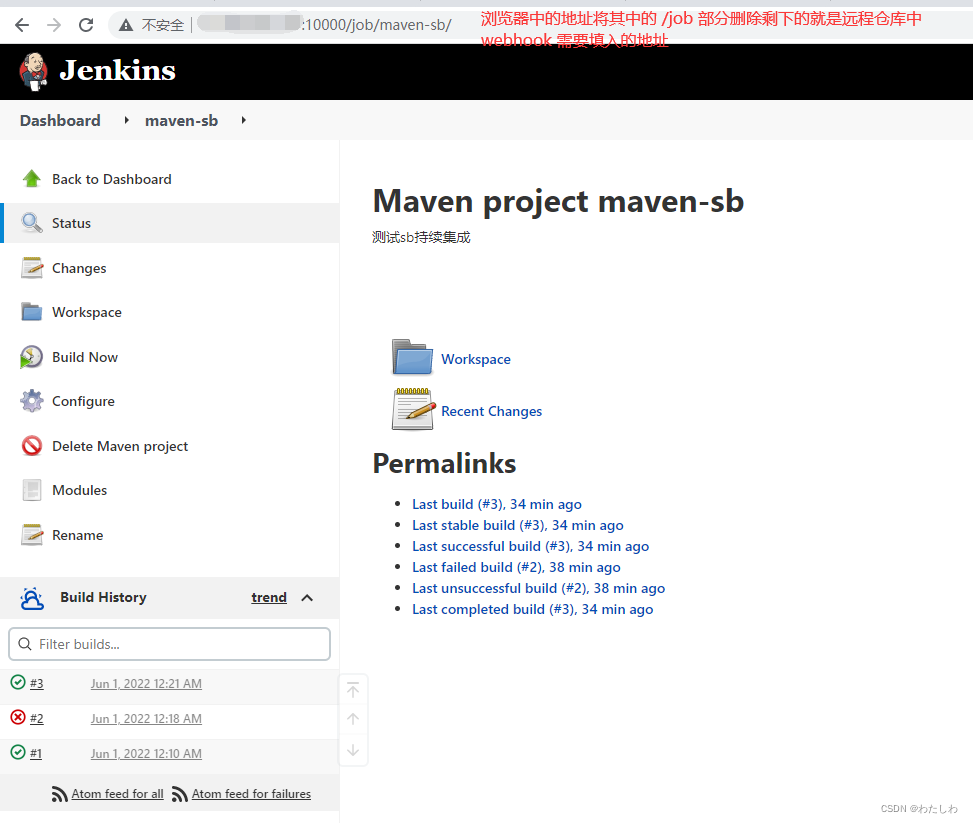Screen dimensions: 973x823
Task: Open the Changes sidebar item
Action: pos(79,268)
